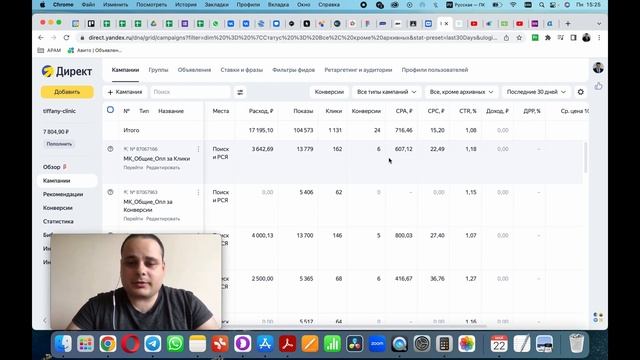Click status icon of МК_Общие_Опл за Клики campaign
This screenshot has width=640, height=360.
click(110, 149)
